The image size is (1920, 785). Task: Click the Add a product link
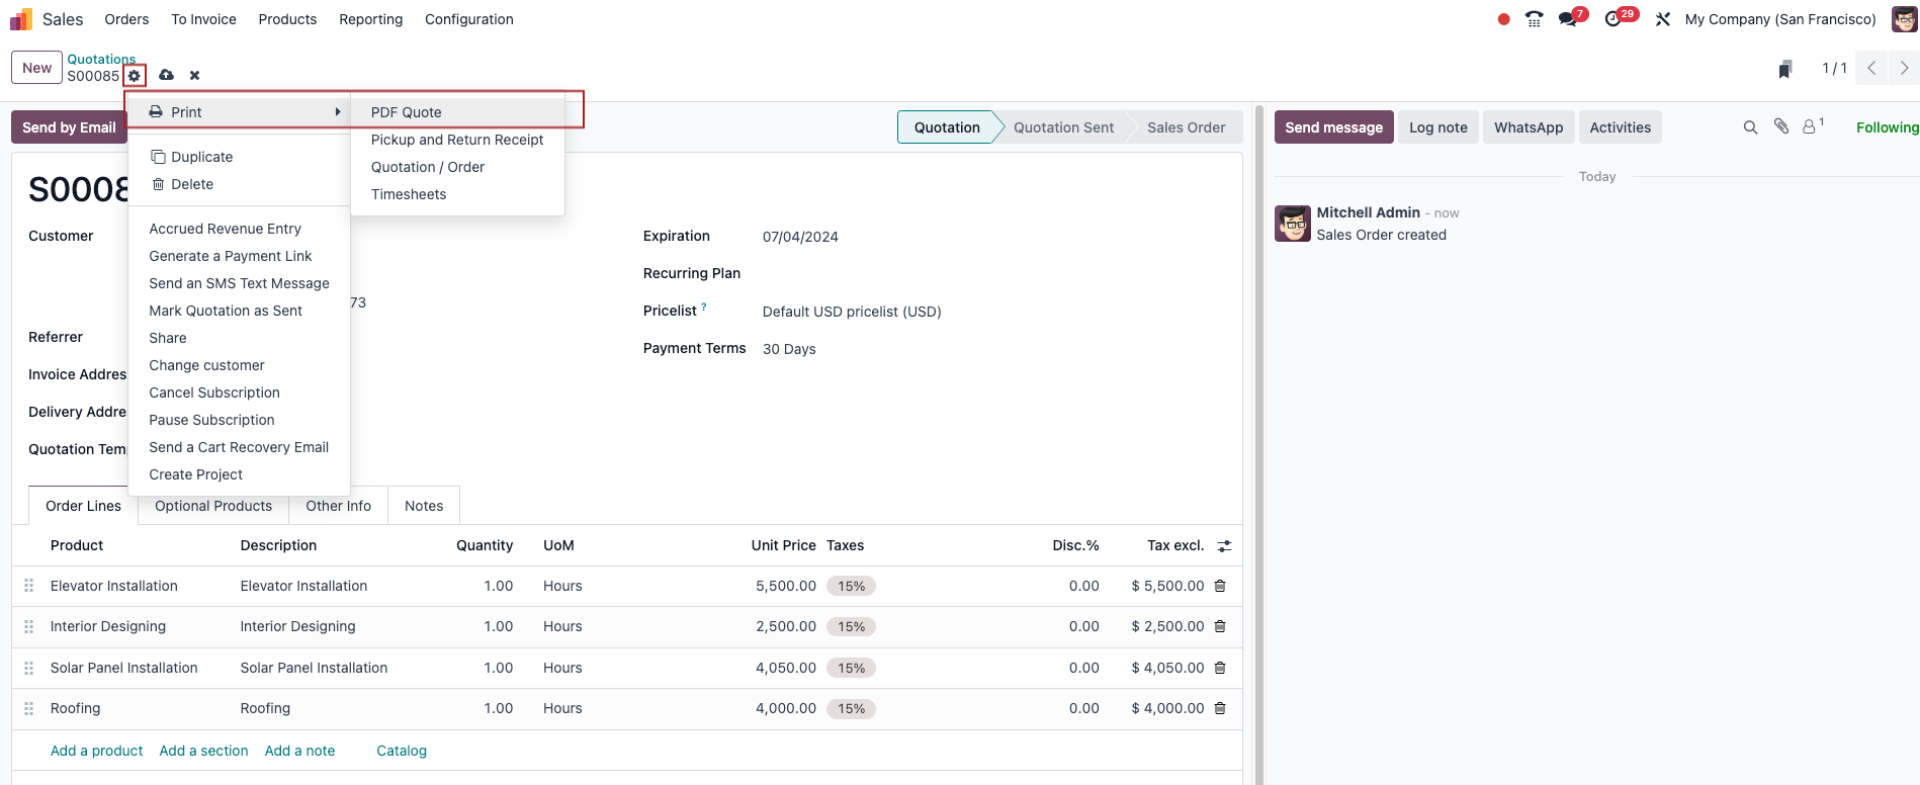96,751
